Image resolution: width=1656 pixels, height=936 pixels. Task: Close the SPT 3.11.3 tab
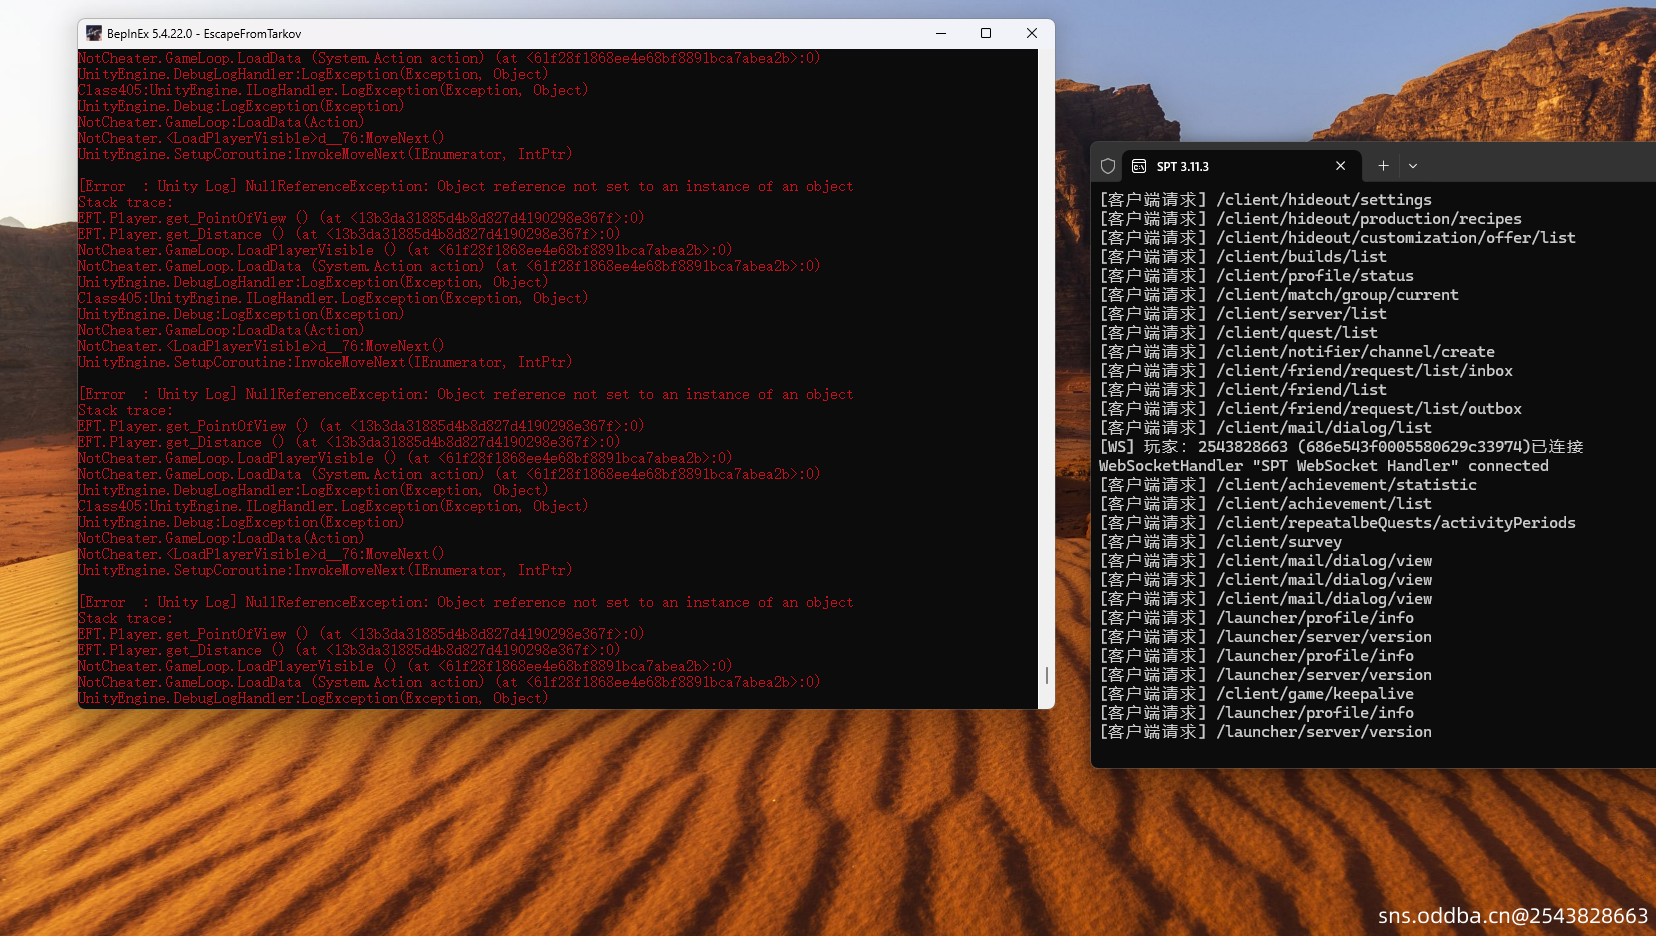pyautogui.click(x=1340, y=166)
